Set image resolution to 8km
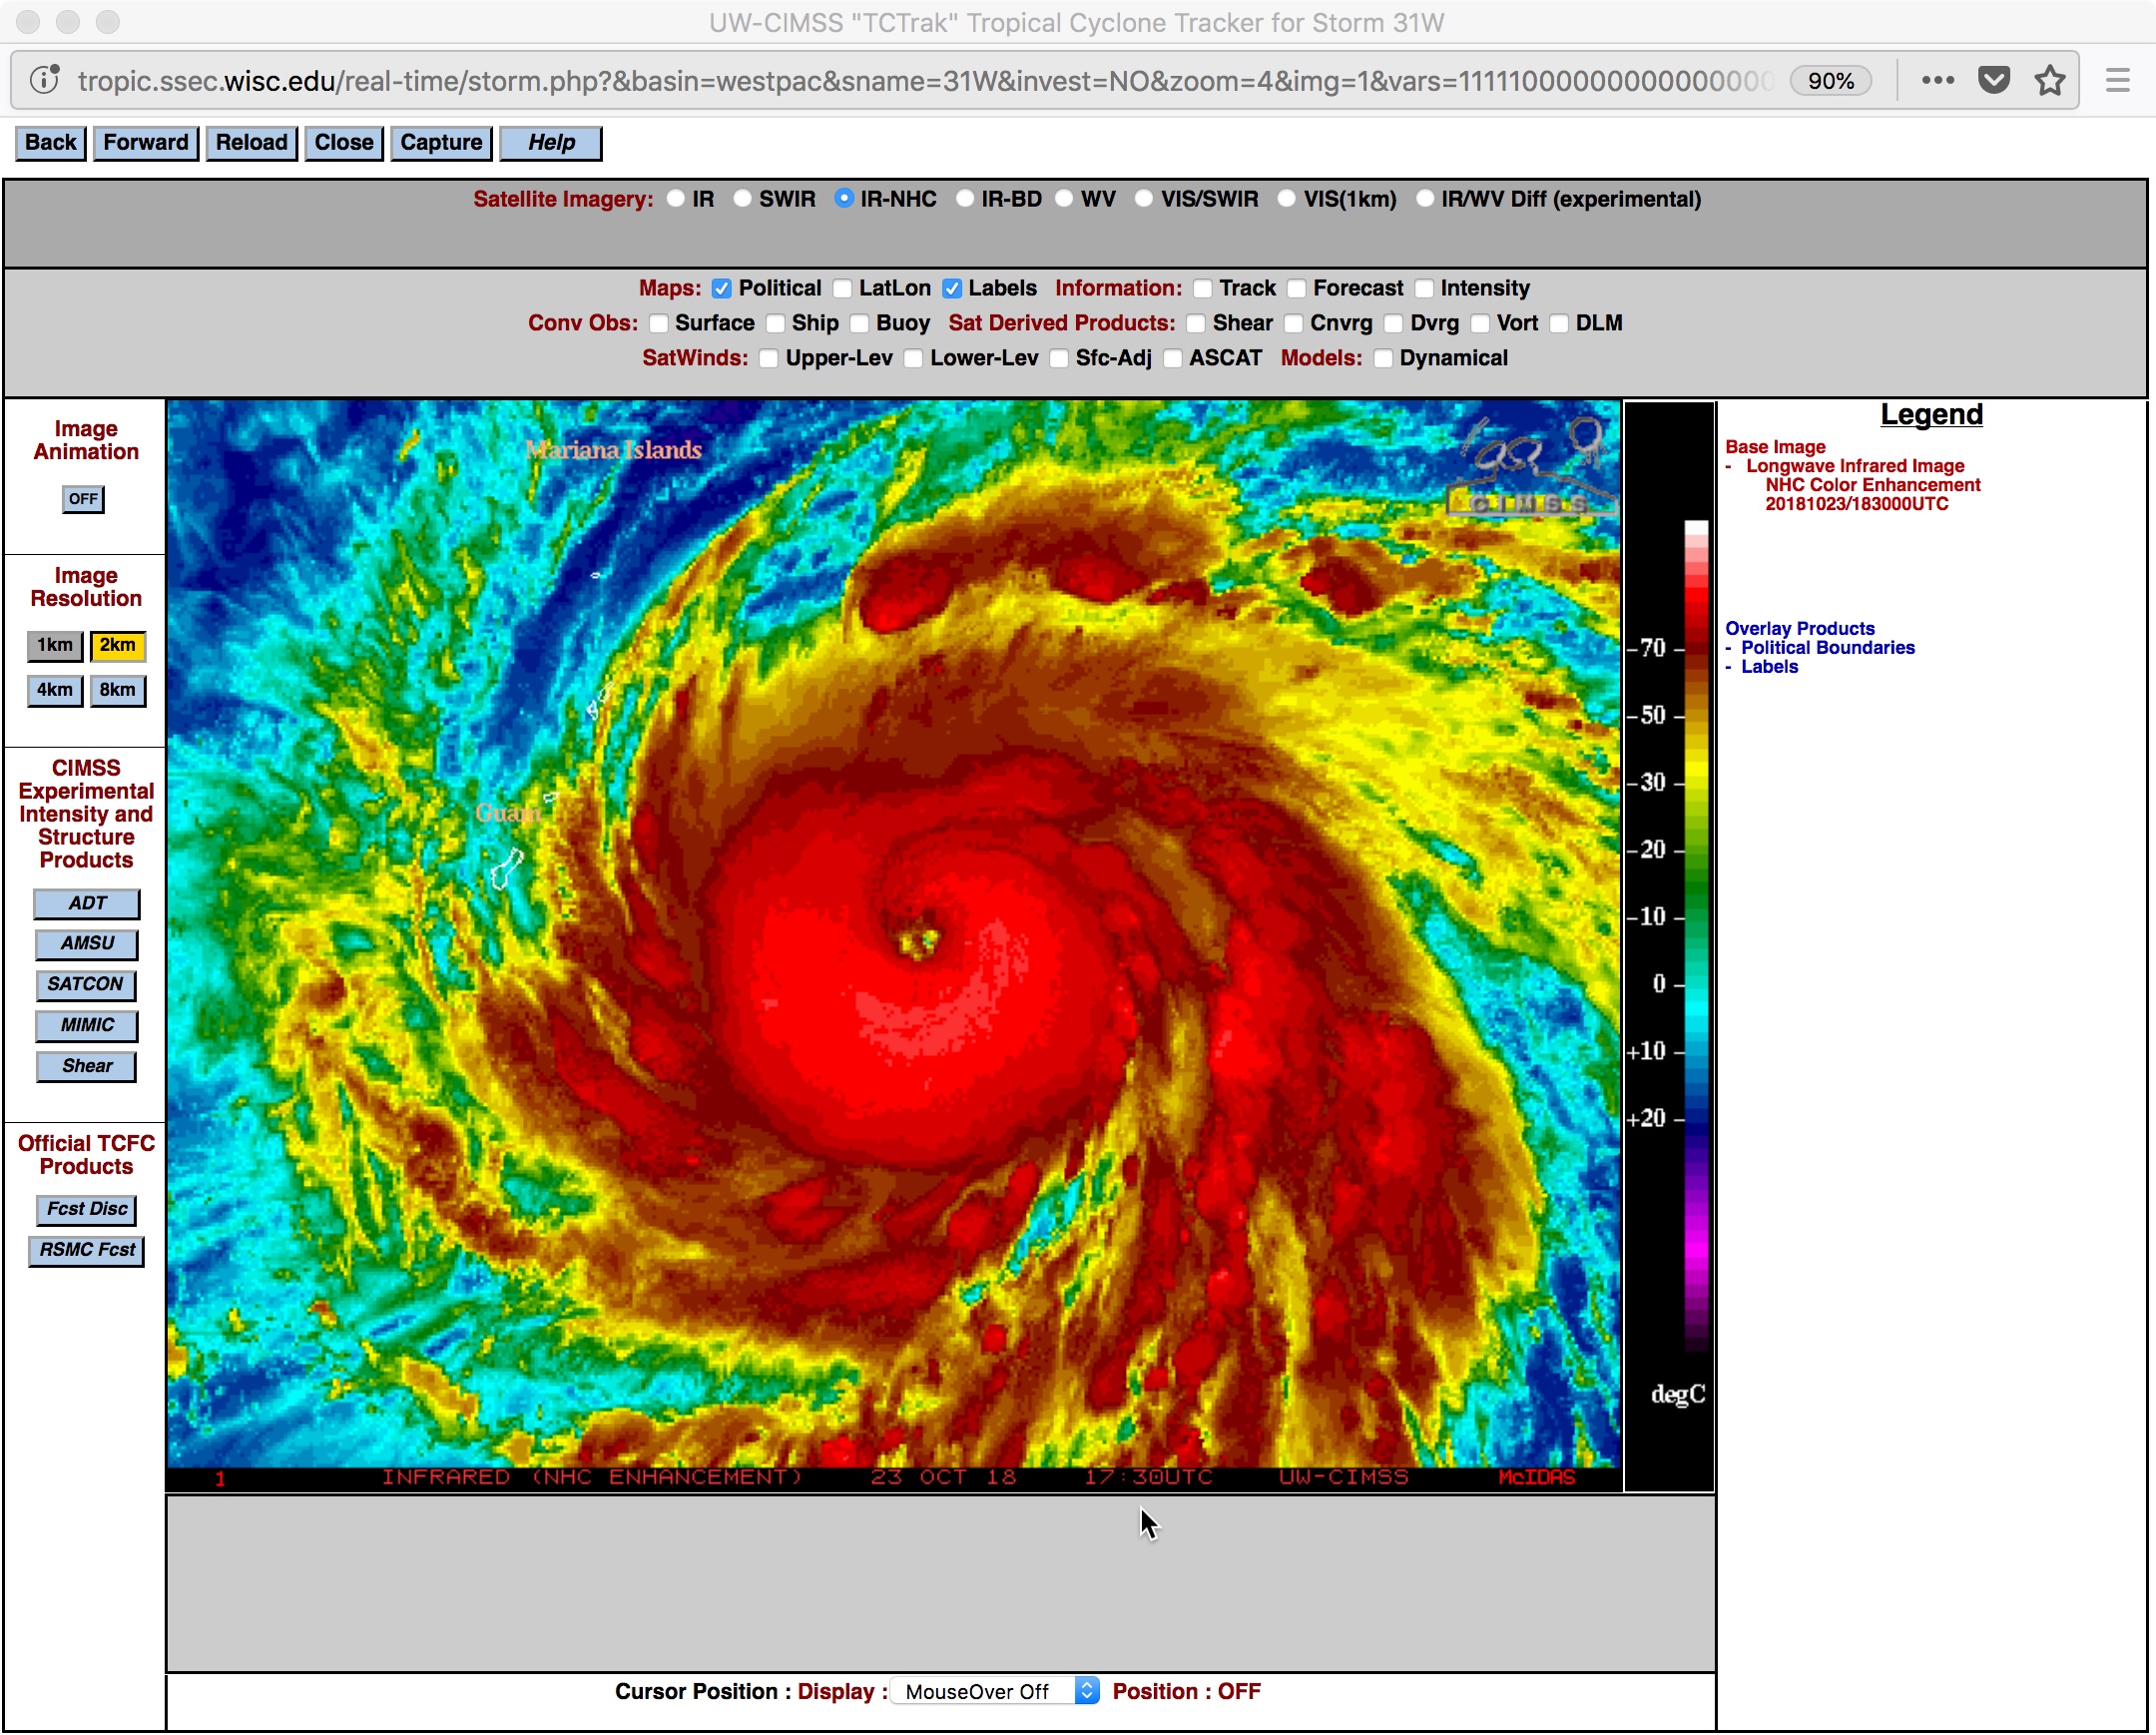The width and height of the screenshot is (2156, 1735). coord(118,691)
